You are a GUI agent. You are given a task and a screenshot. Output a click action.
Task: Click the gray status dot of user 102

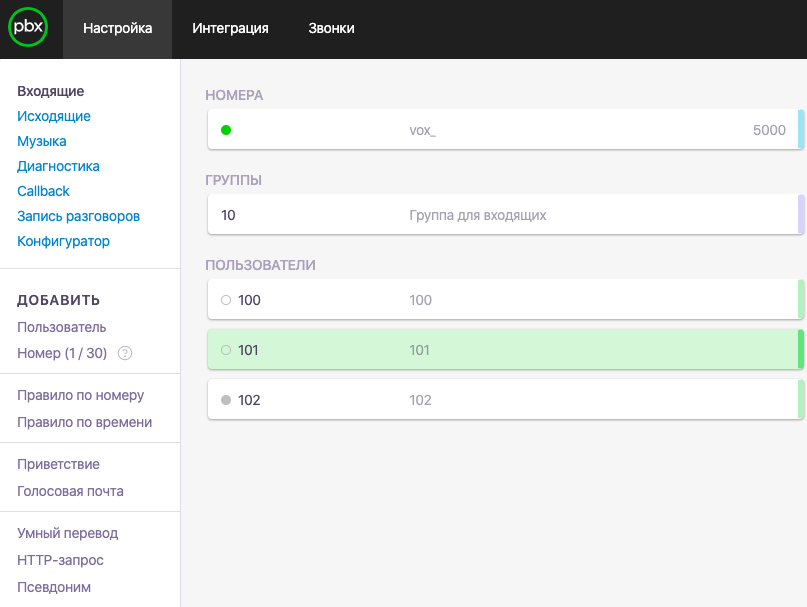coord(225,400)
